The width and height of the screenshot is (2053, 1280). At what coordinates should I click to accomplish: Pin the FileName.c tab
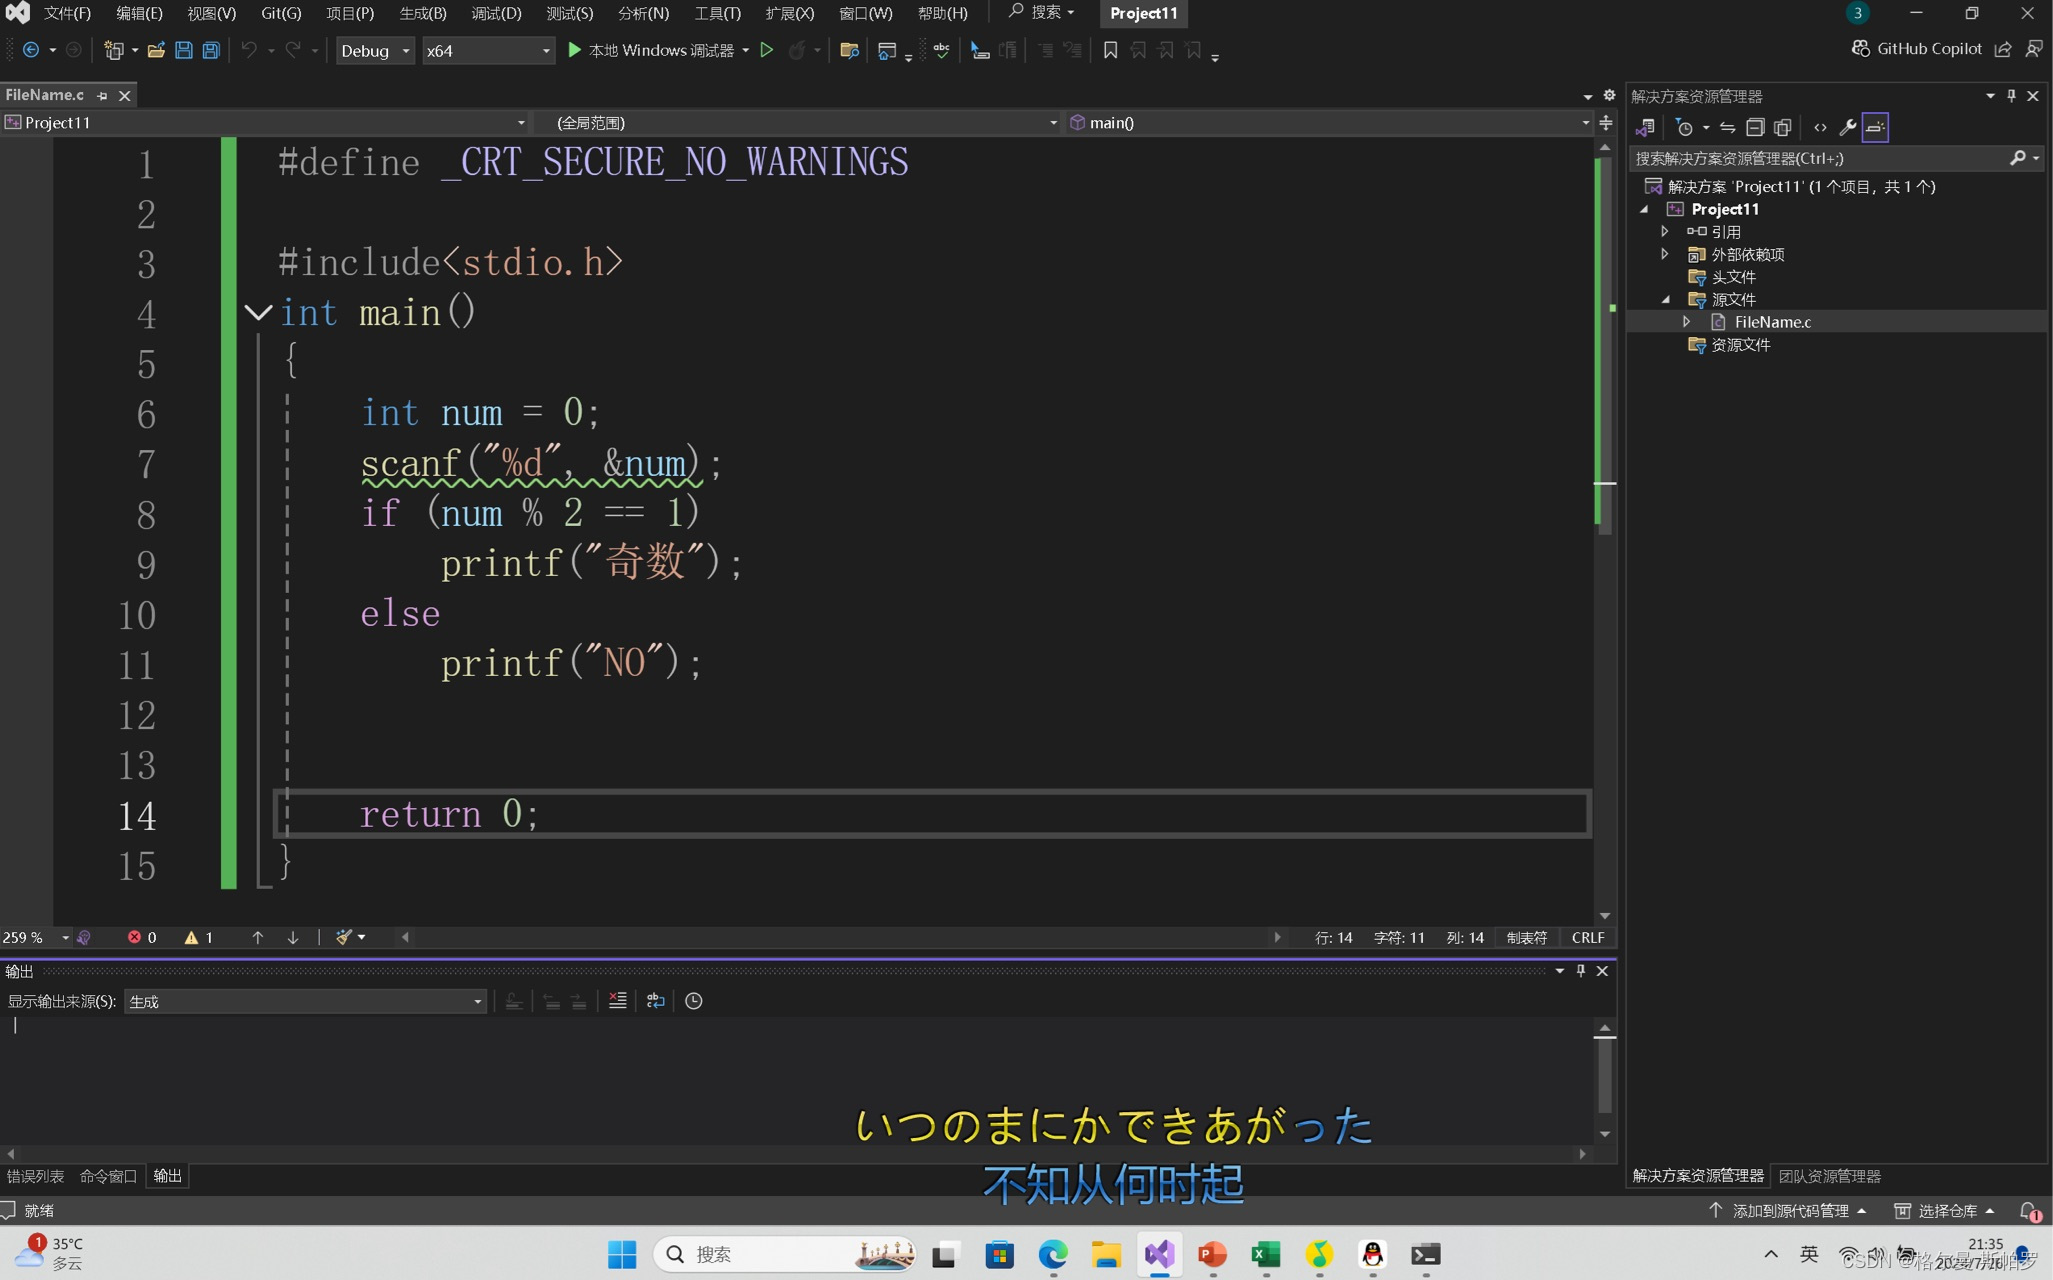point(102,95)
